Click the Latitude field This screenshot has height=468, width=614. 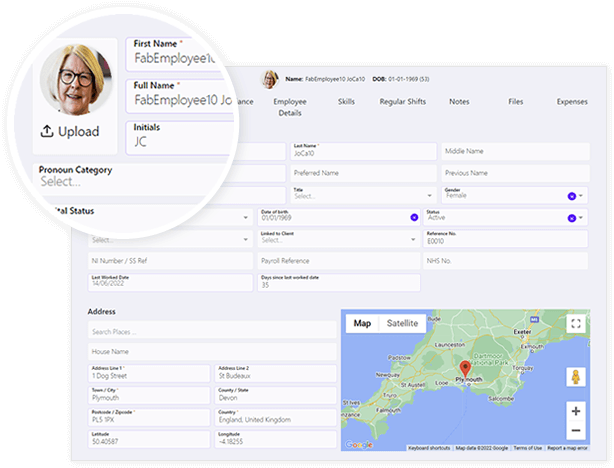click(x=149, y=439)
